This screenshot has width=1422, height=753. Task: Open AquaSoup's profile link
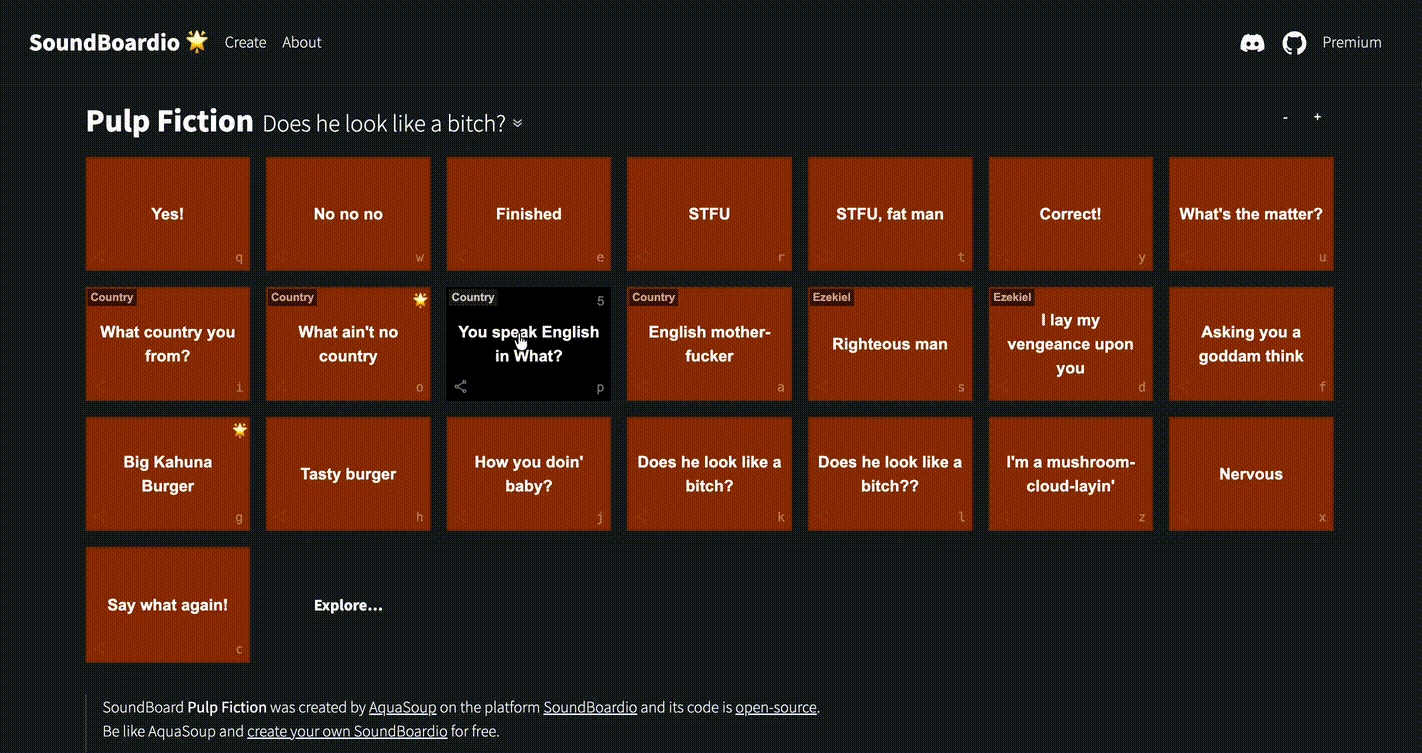tap(402, 707)
